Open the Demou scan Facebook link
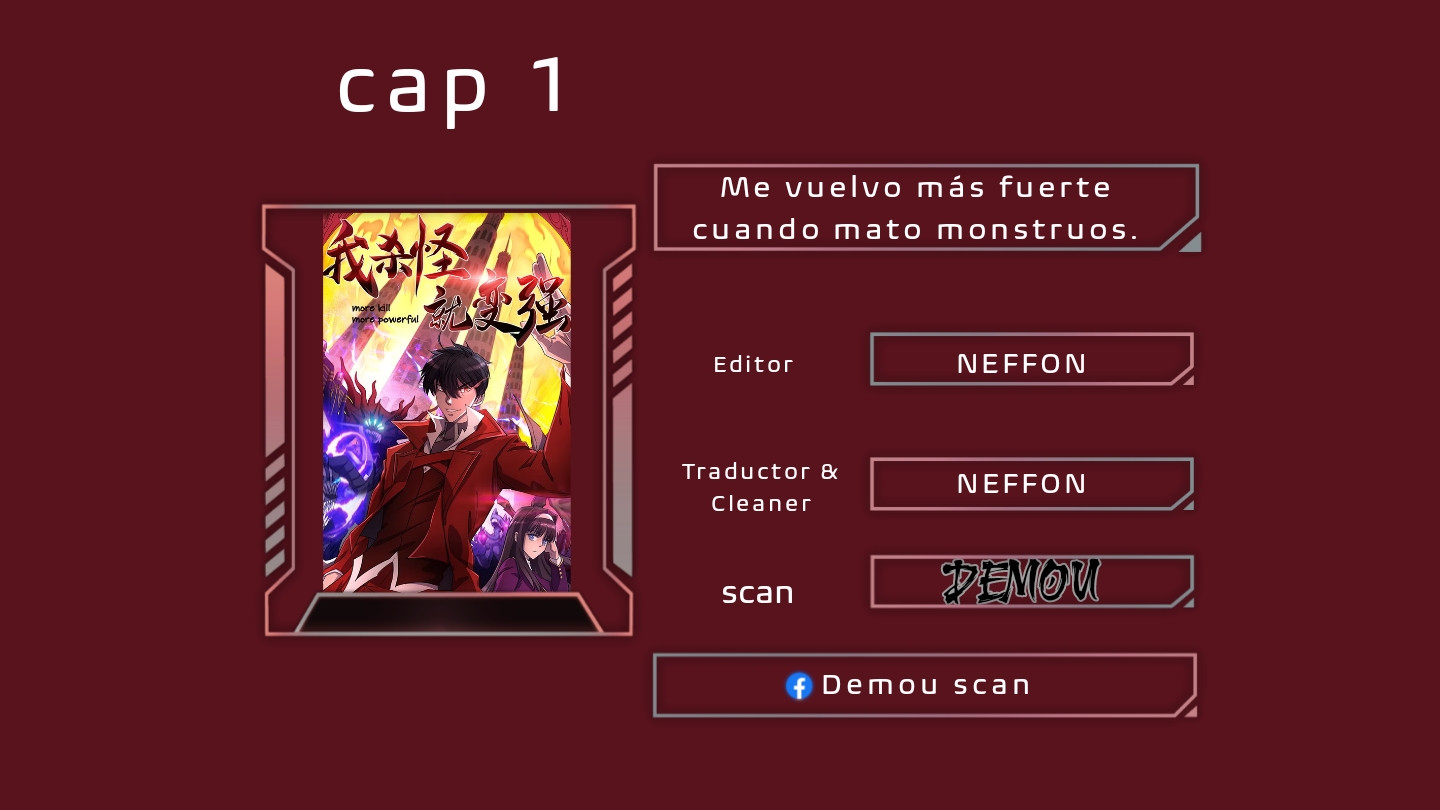Screen dimensions: 1440x810 point(925,685)
